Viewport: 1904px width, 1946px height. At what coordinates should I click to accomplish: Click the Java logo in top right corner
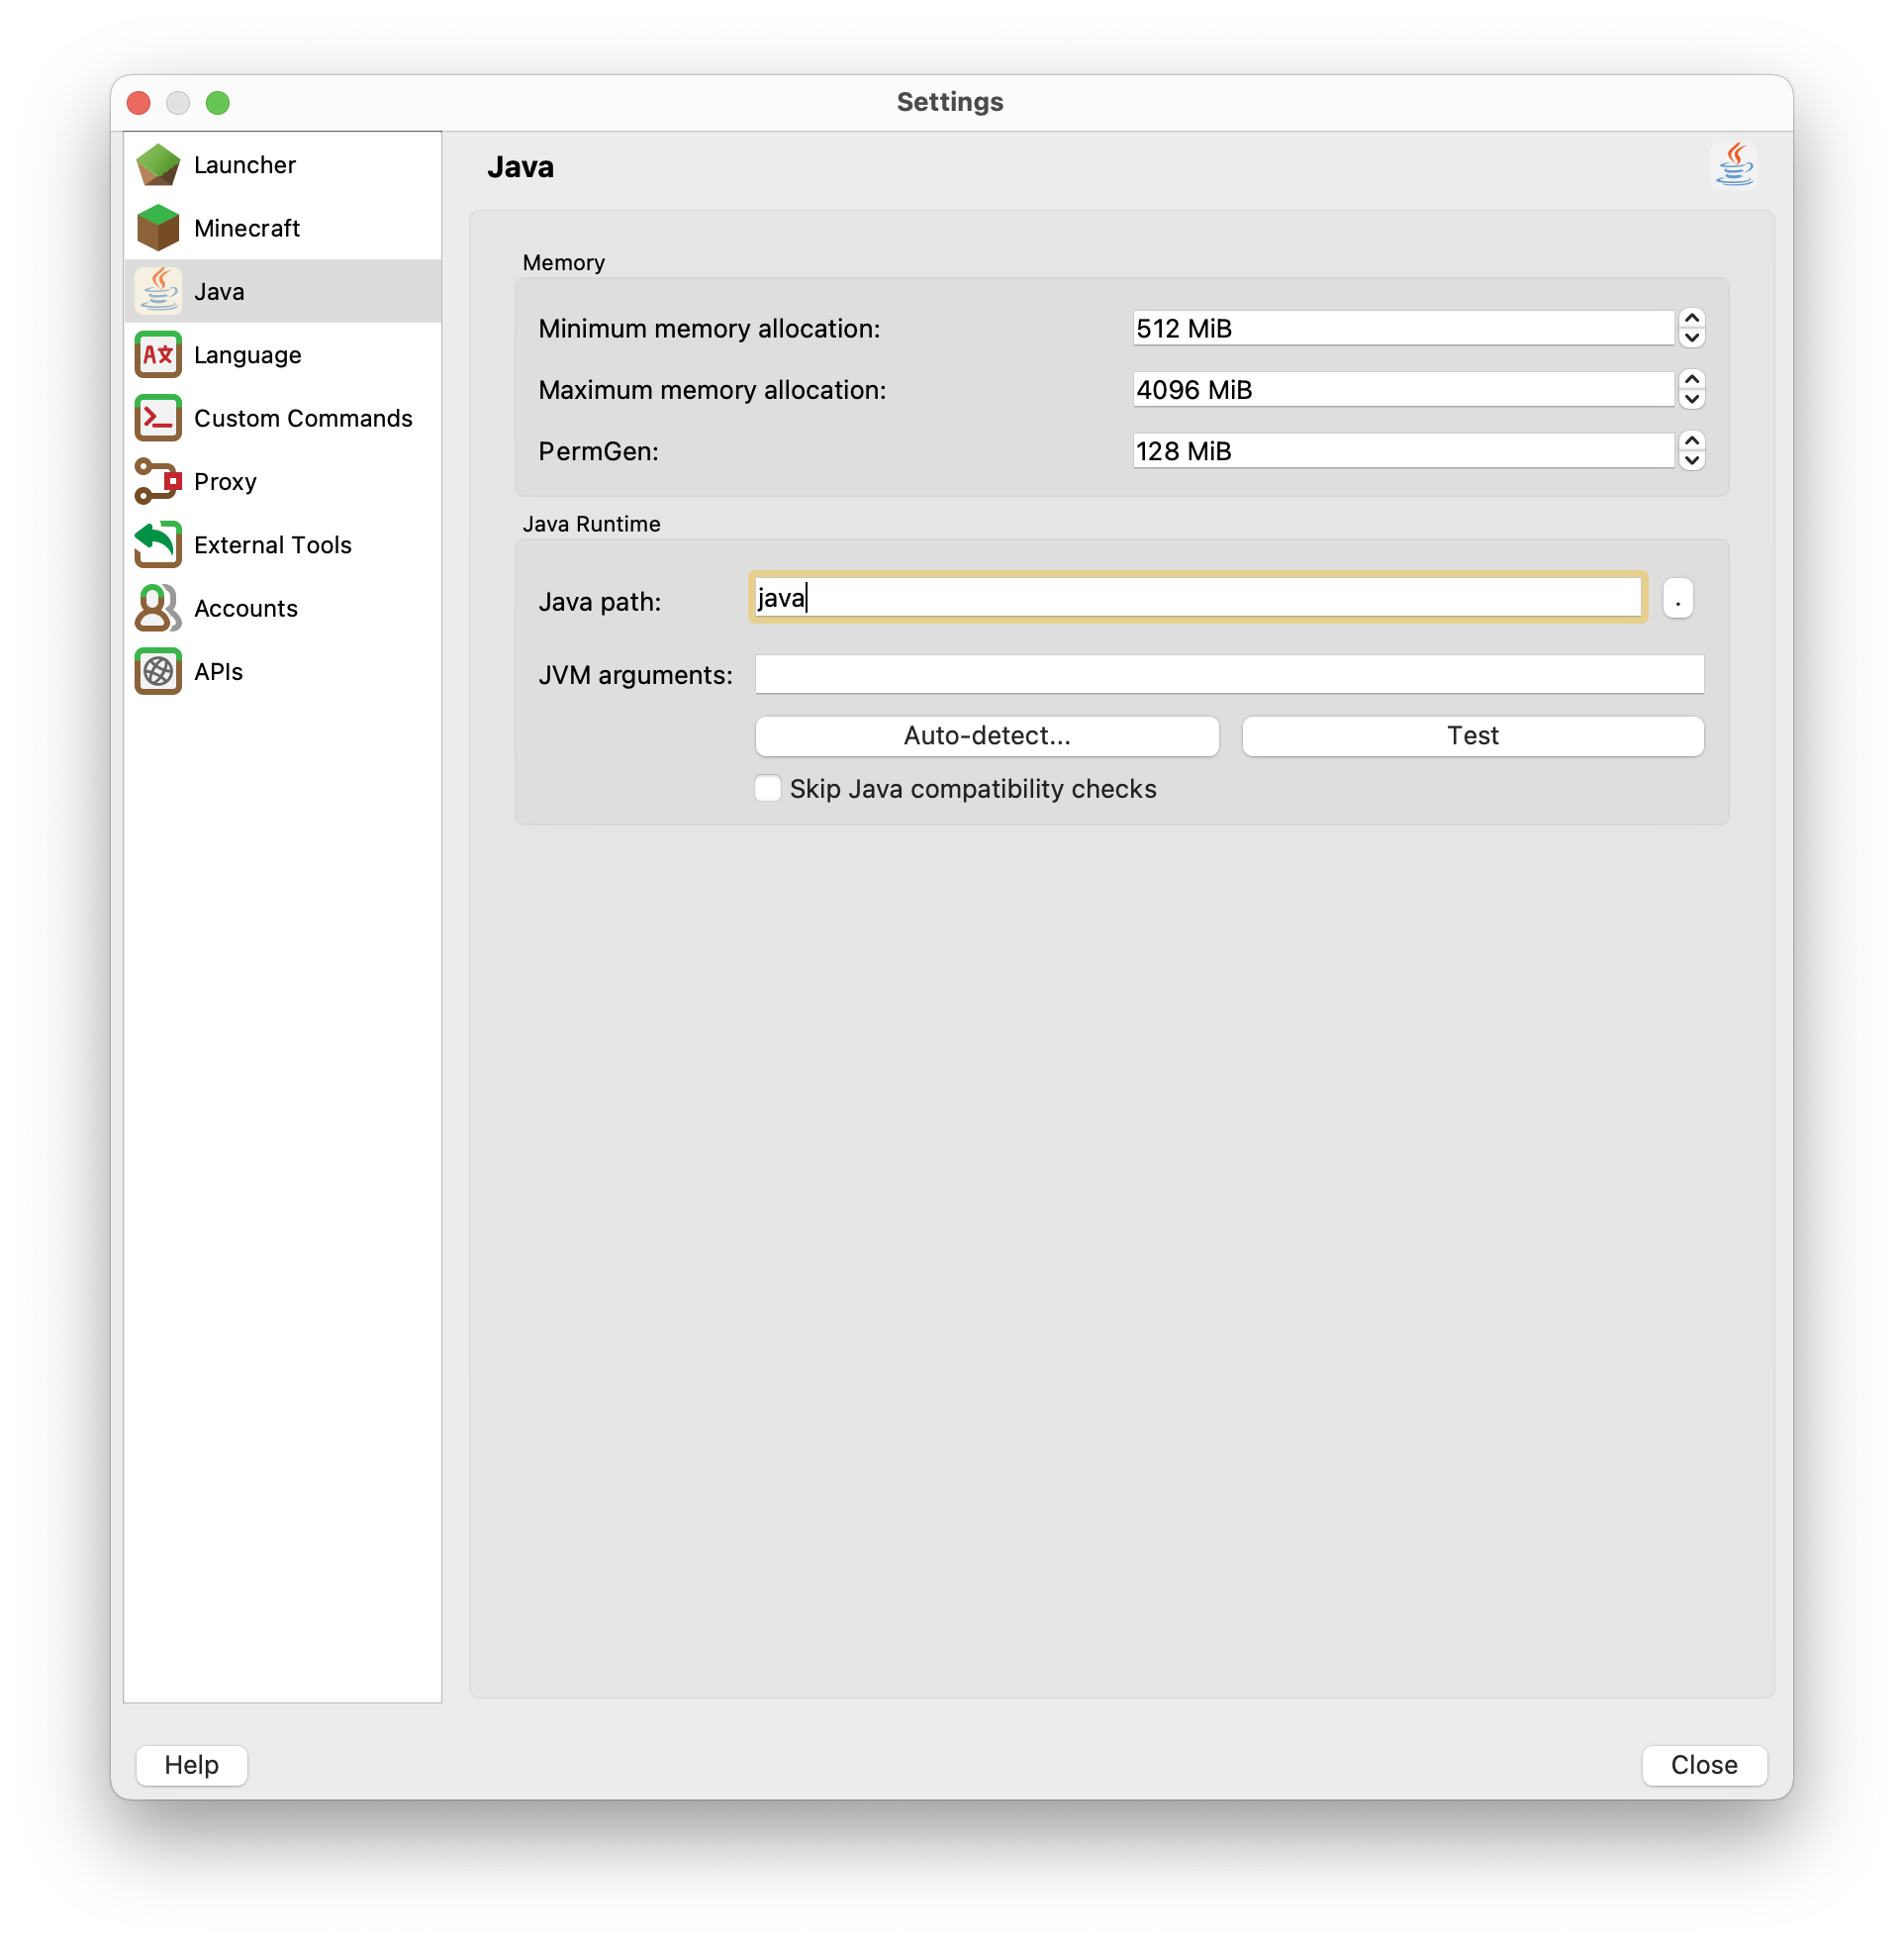coord(1735,164)
